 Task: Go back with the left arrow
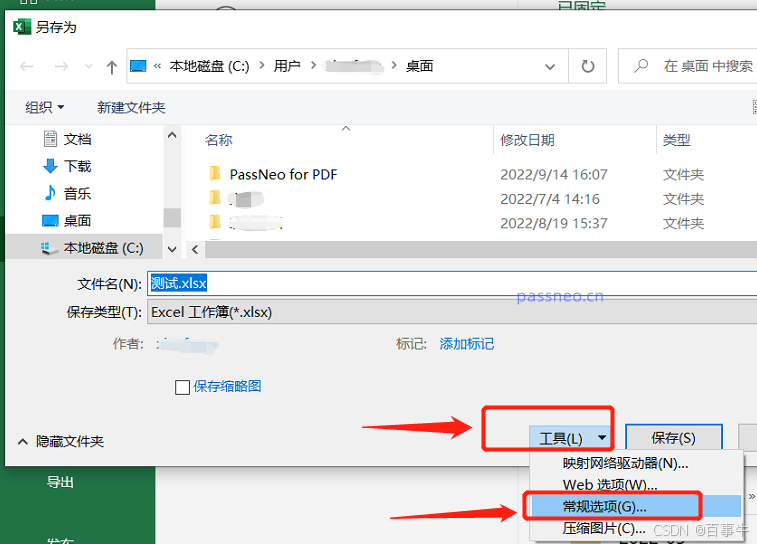27,66
